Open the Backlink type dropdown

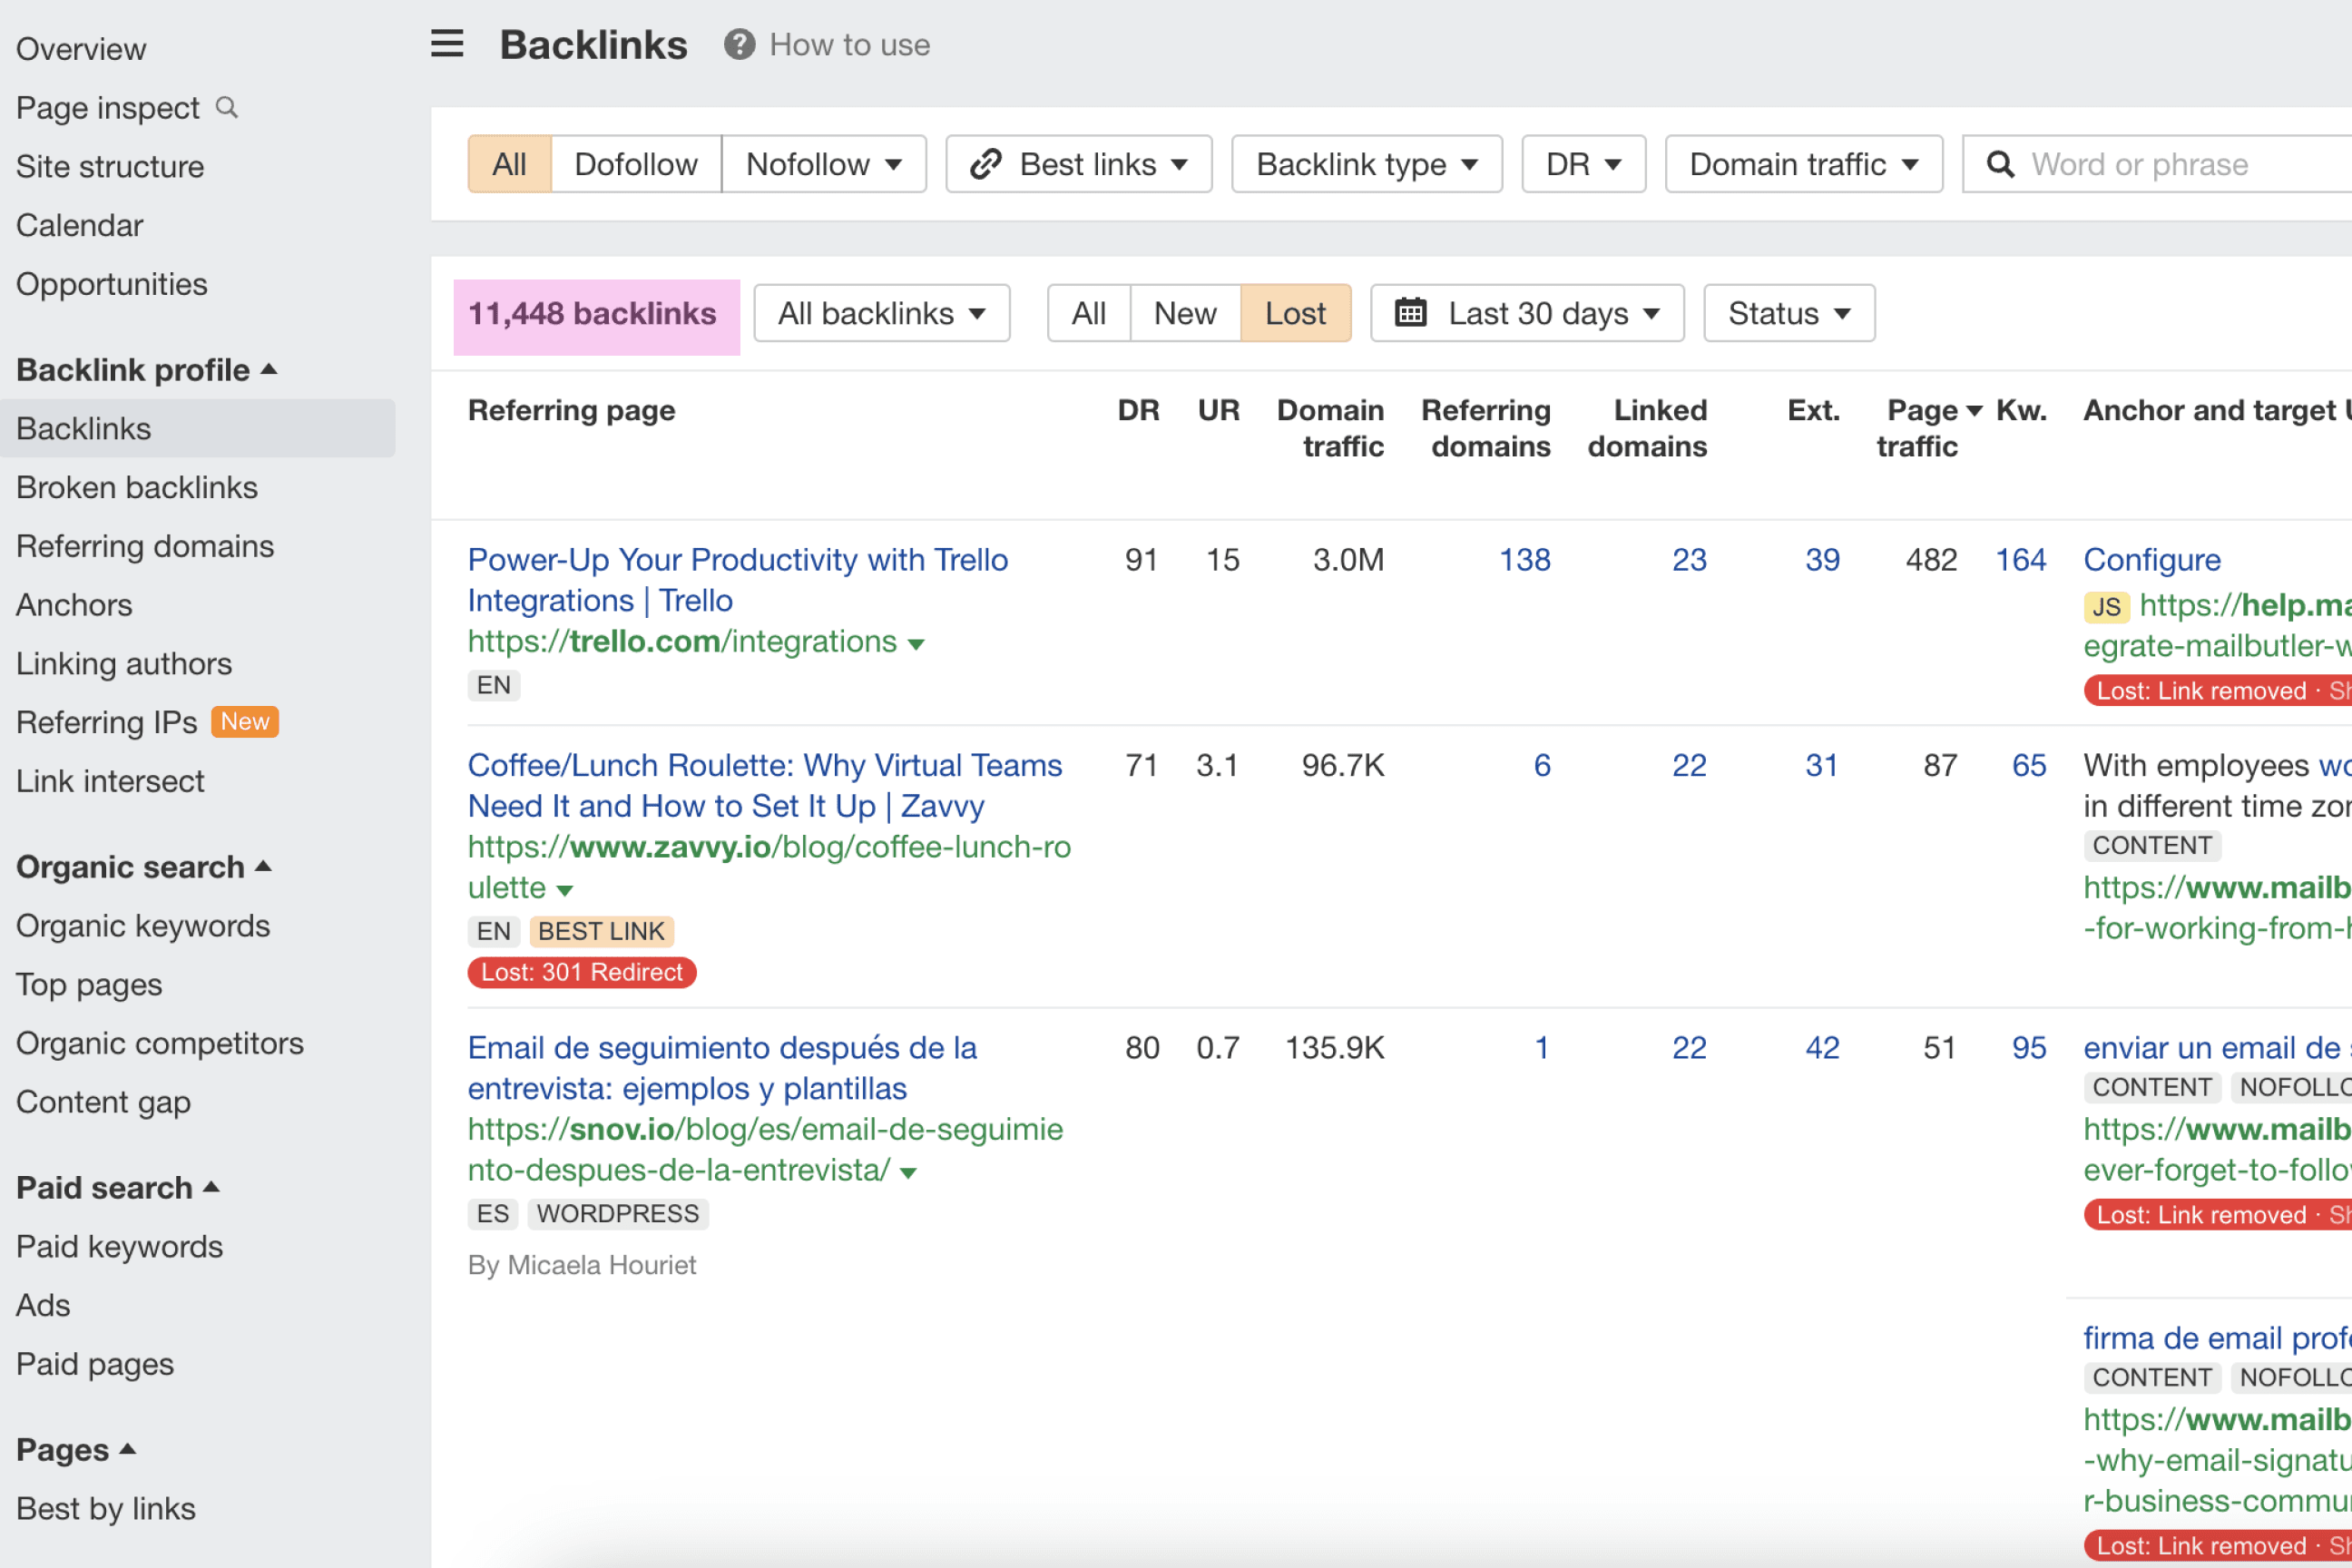click(x=1366, y=164)
